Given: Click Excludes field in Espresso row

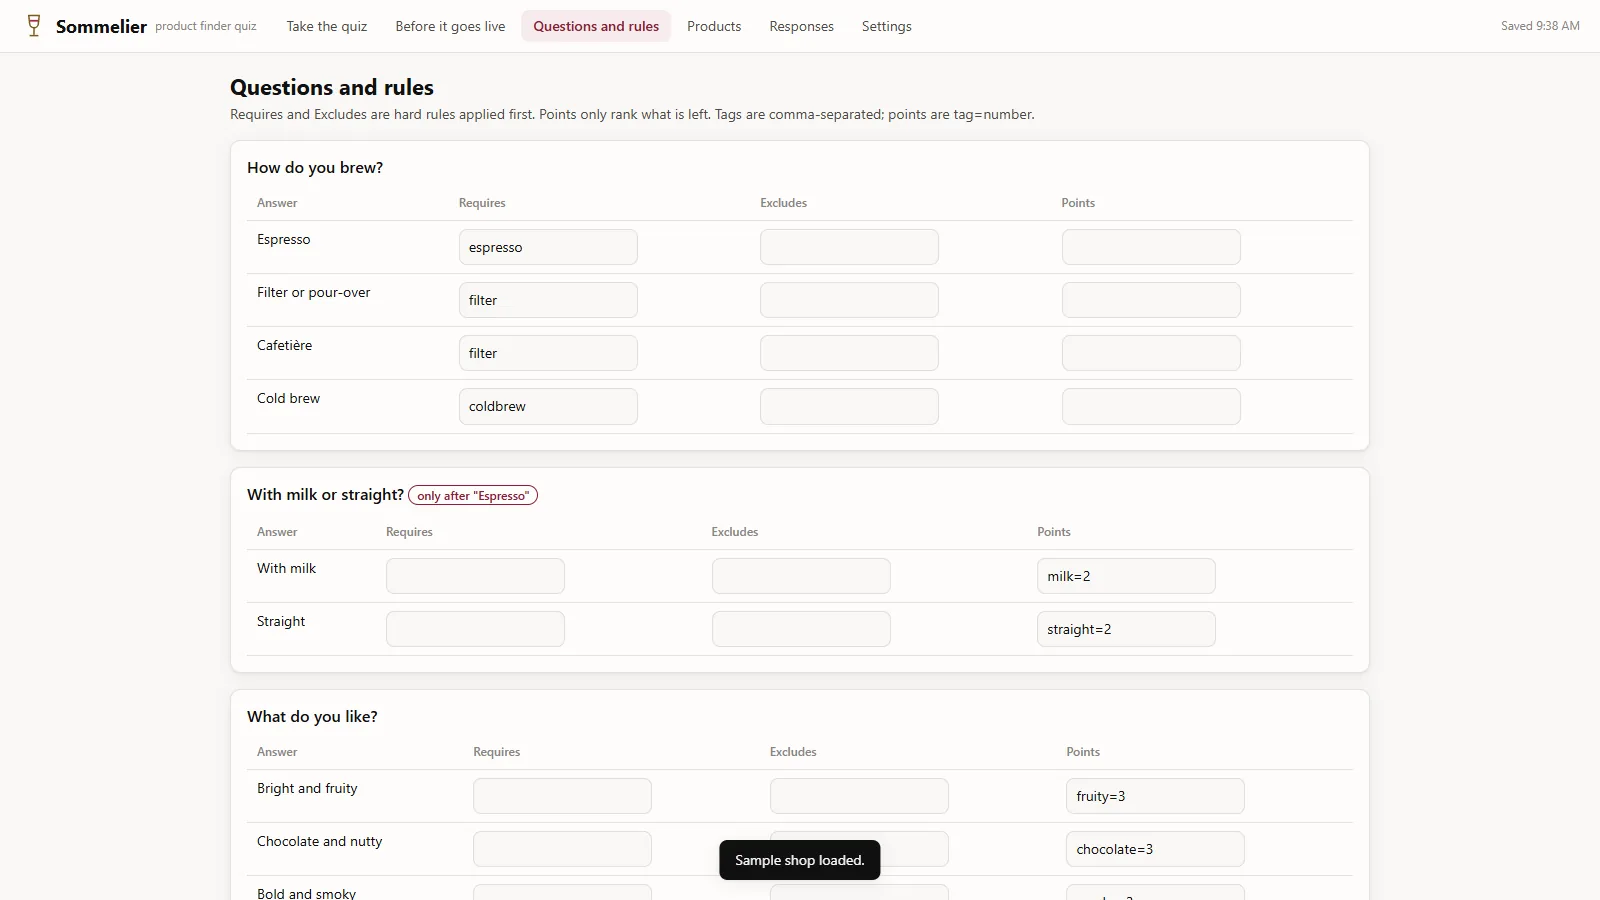Looking at the screenshot, I should point(849,247).
